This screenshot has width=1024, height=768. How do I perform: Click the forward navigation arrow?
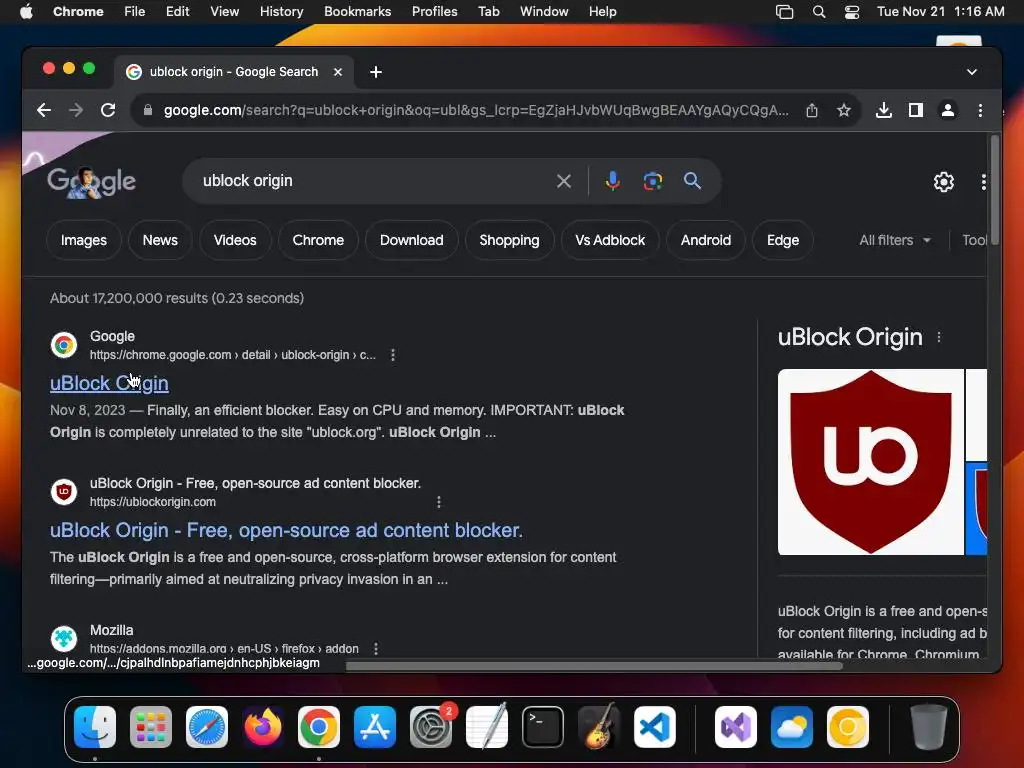tap(76, 110)
